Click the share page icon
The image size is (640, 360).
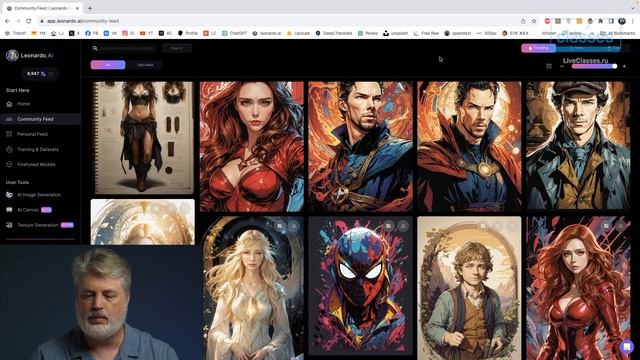pyautogui.click(x=523, y=21)
